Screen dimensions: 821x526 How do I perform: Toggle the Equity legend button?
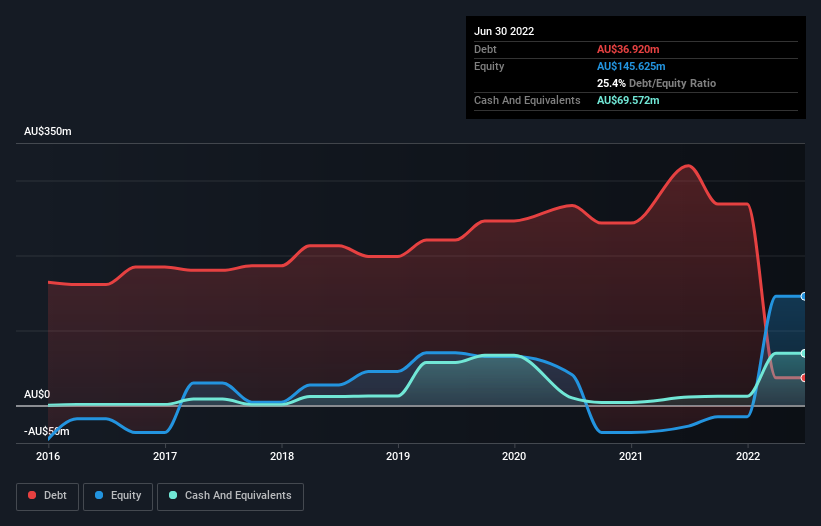[118, 496]
